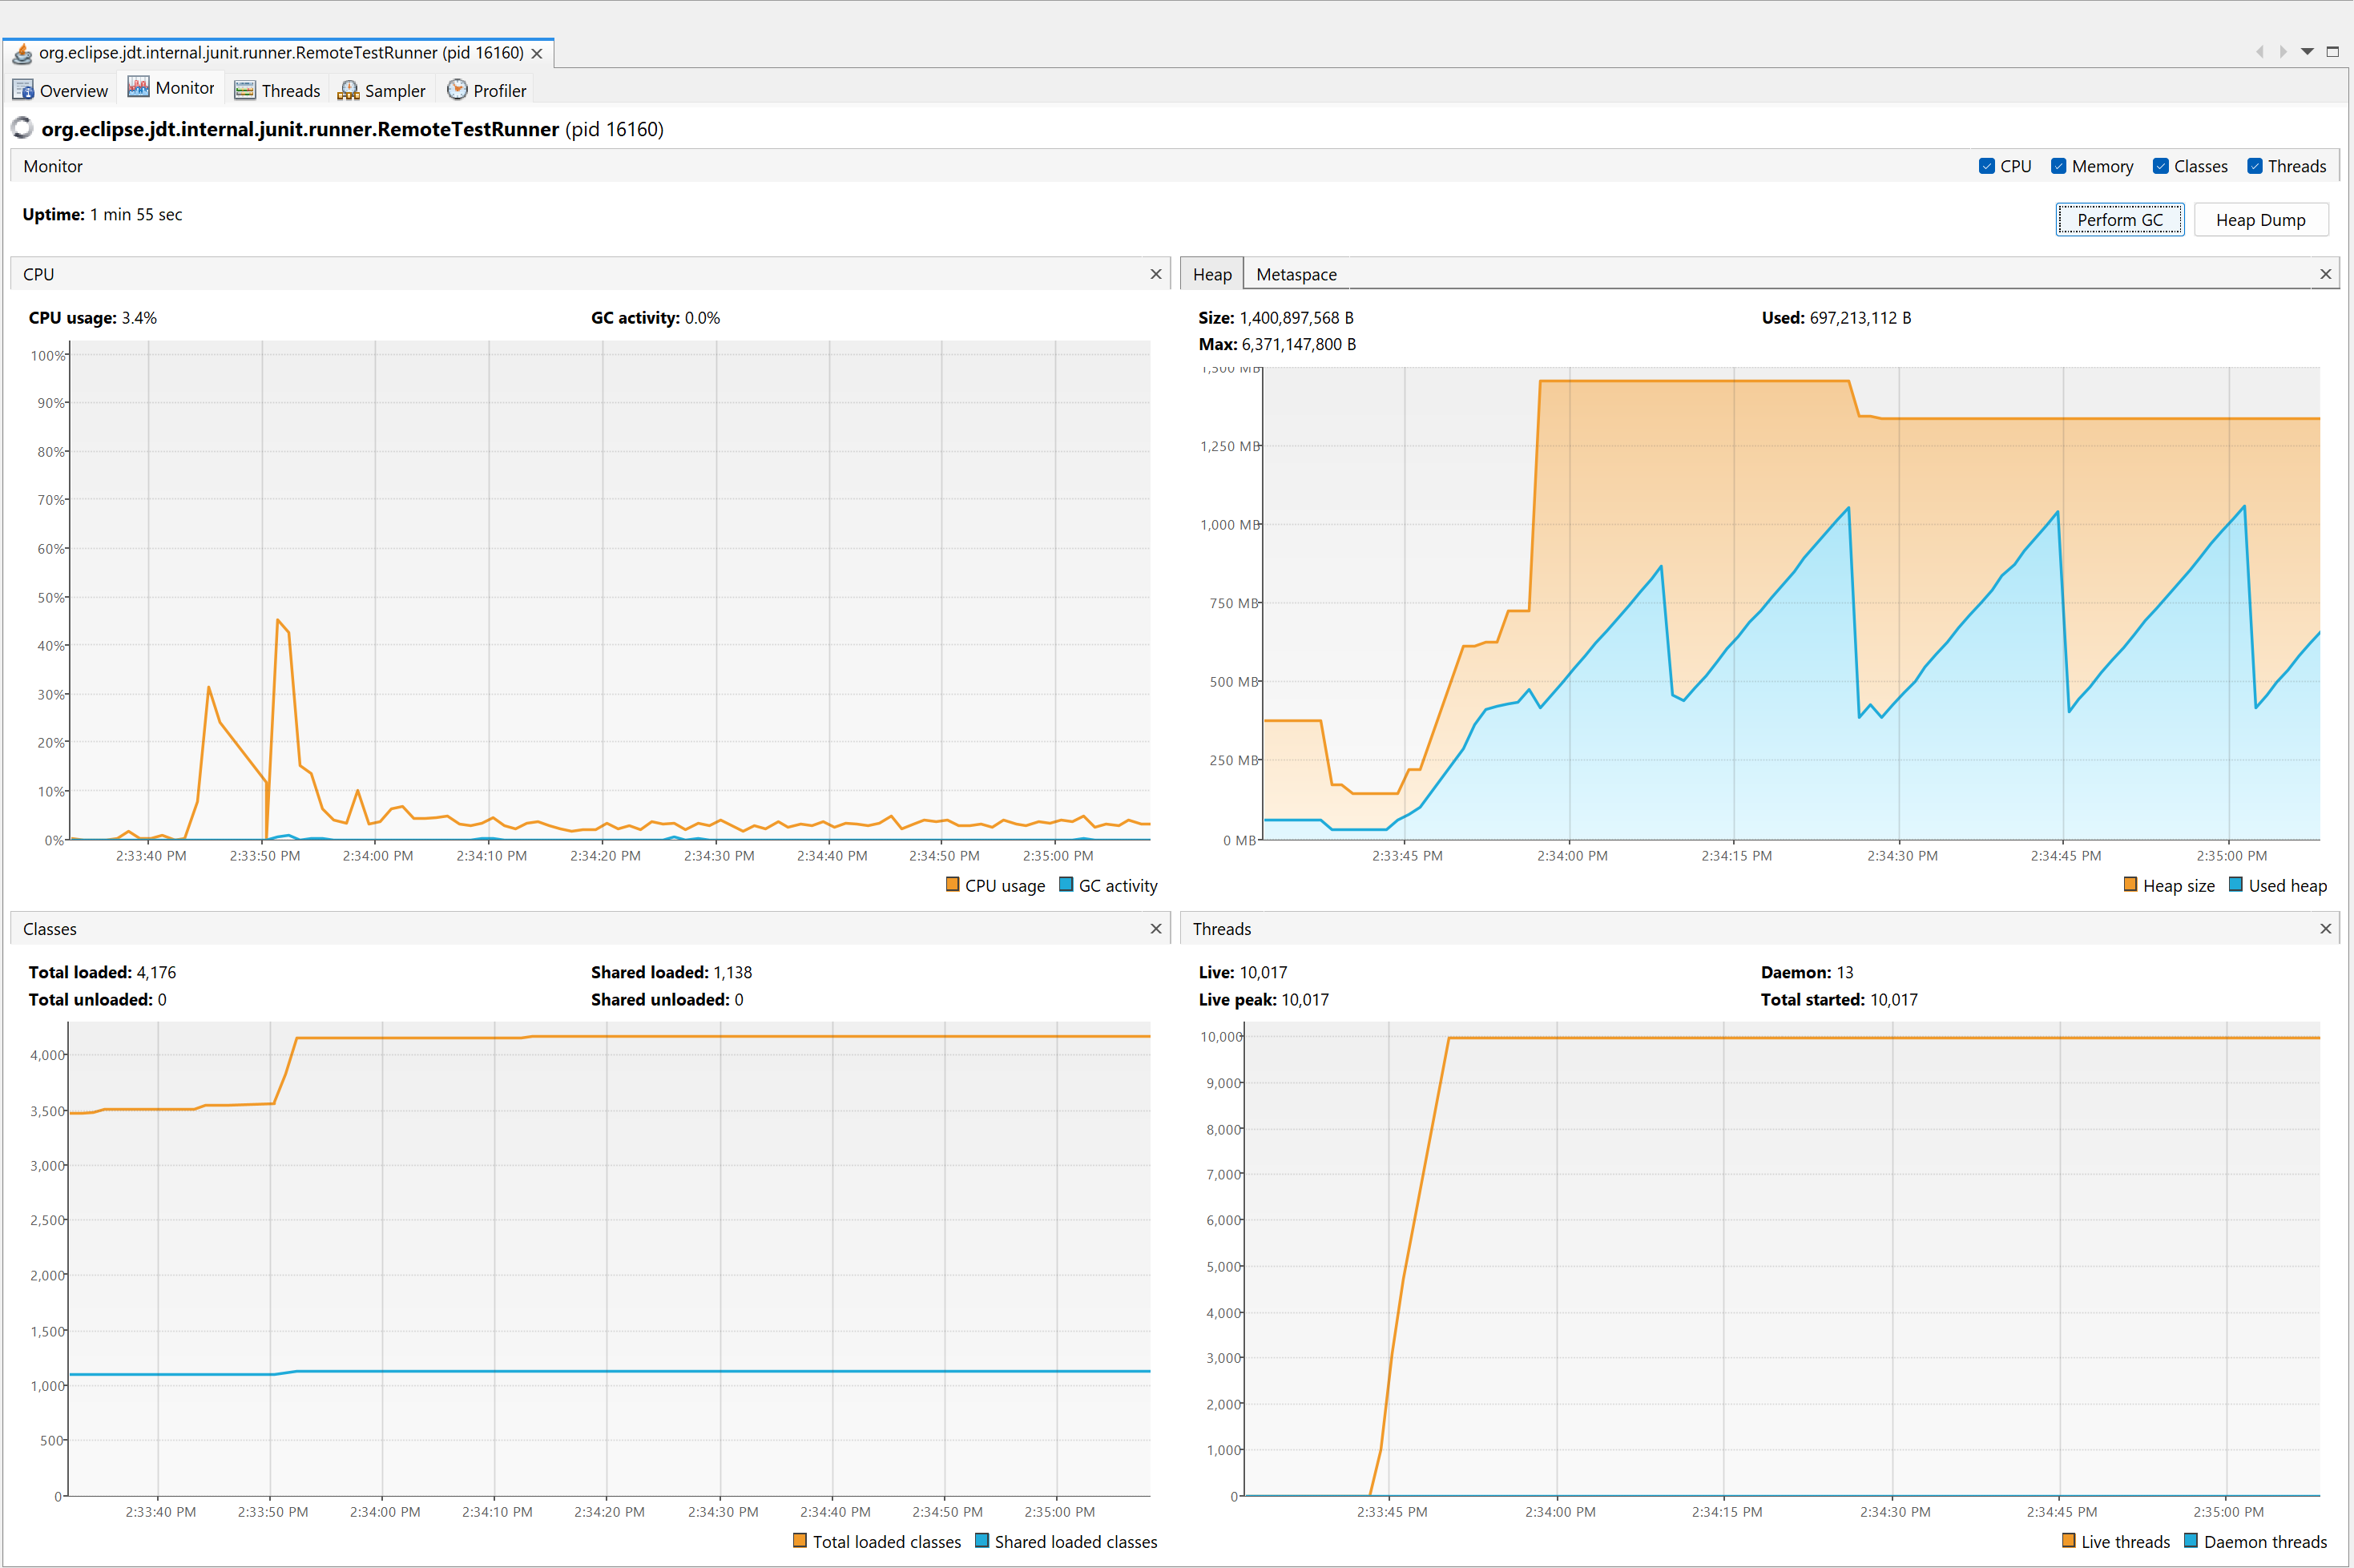Image resolution: width=2354 pixels, height=1568 pixels.
Task: Click the Perform GC button
Action: pos(2119,220)
